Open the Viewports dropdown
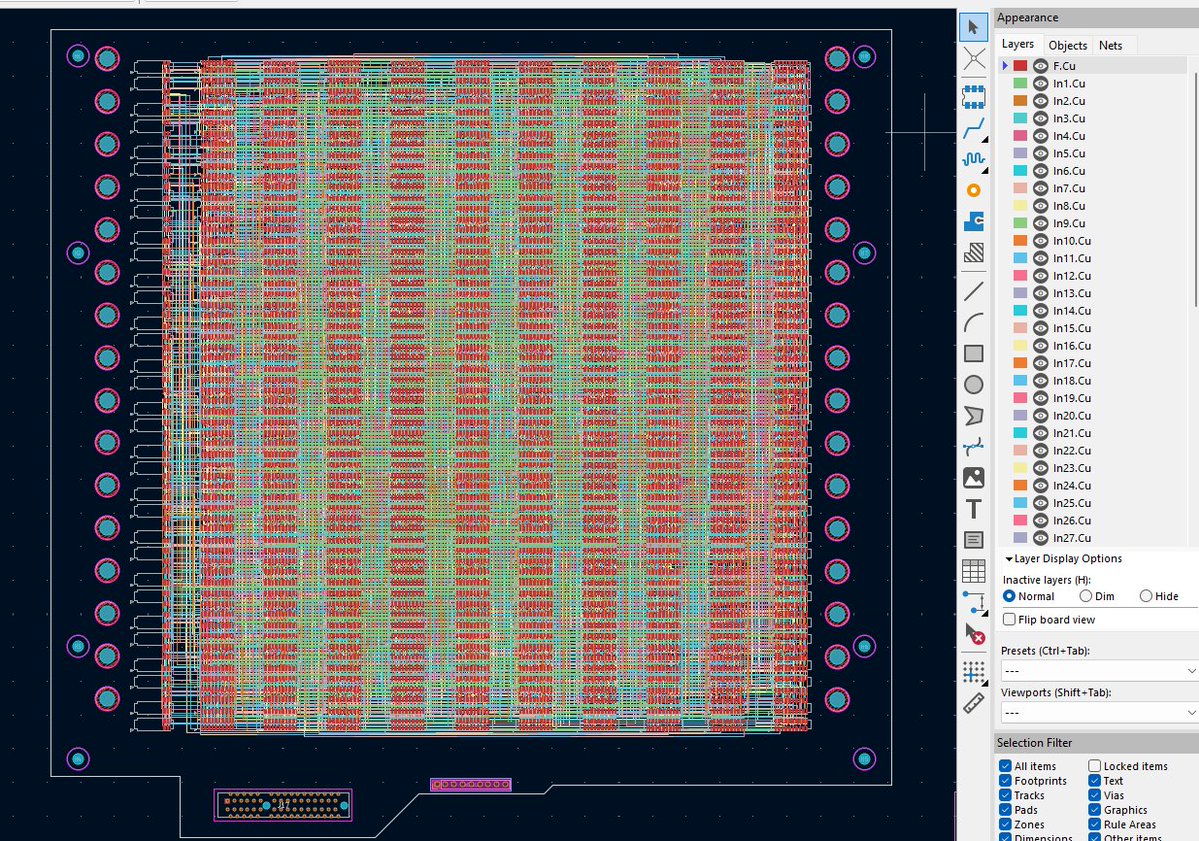This screenshot has height=841, width=1199. pyautogui.click(x=1098, y=713)
